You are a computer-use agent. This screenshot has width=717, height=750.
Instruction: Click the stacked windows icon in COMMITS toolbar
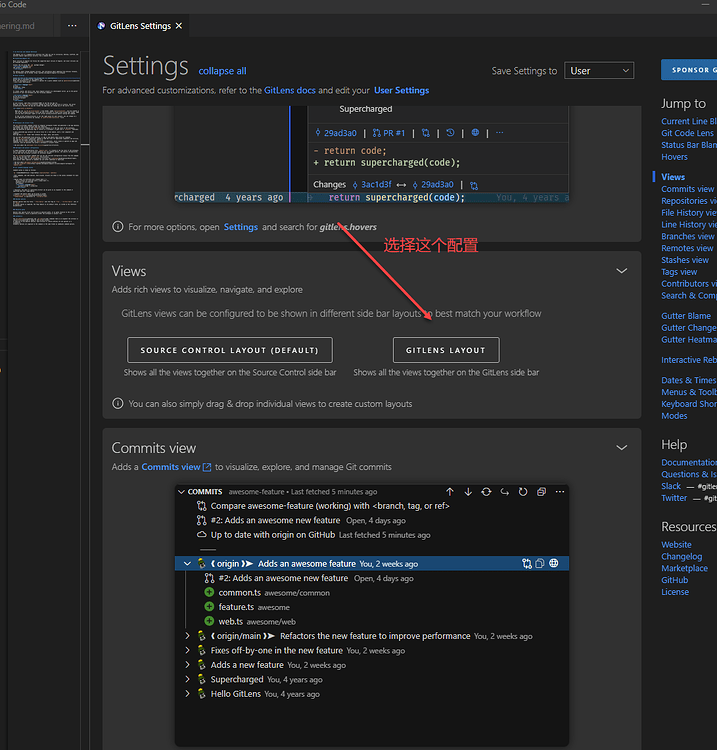(x=541, y=492)
